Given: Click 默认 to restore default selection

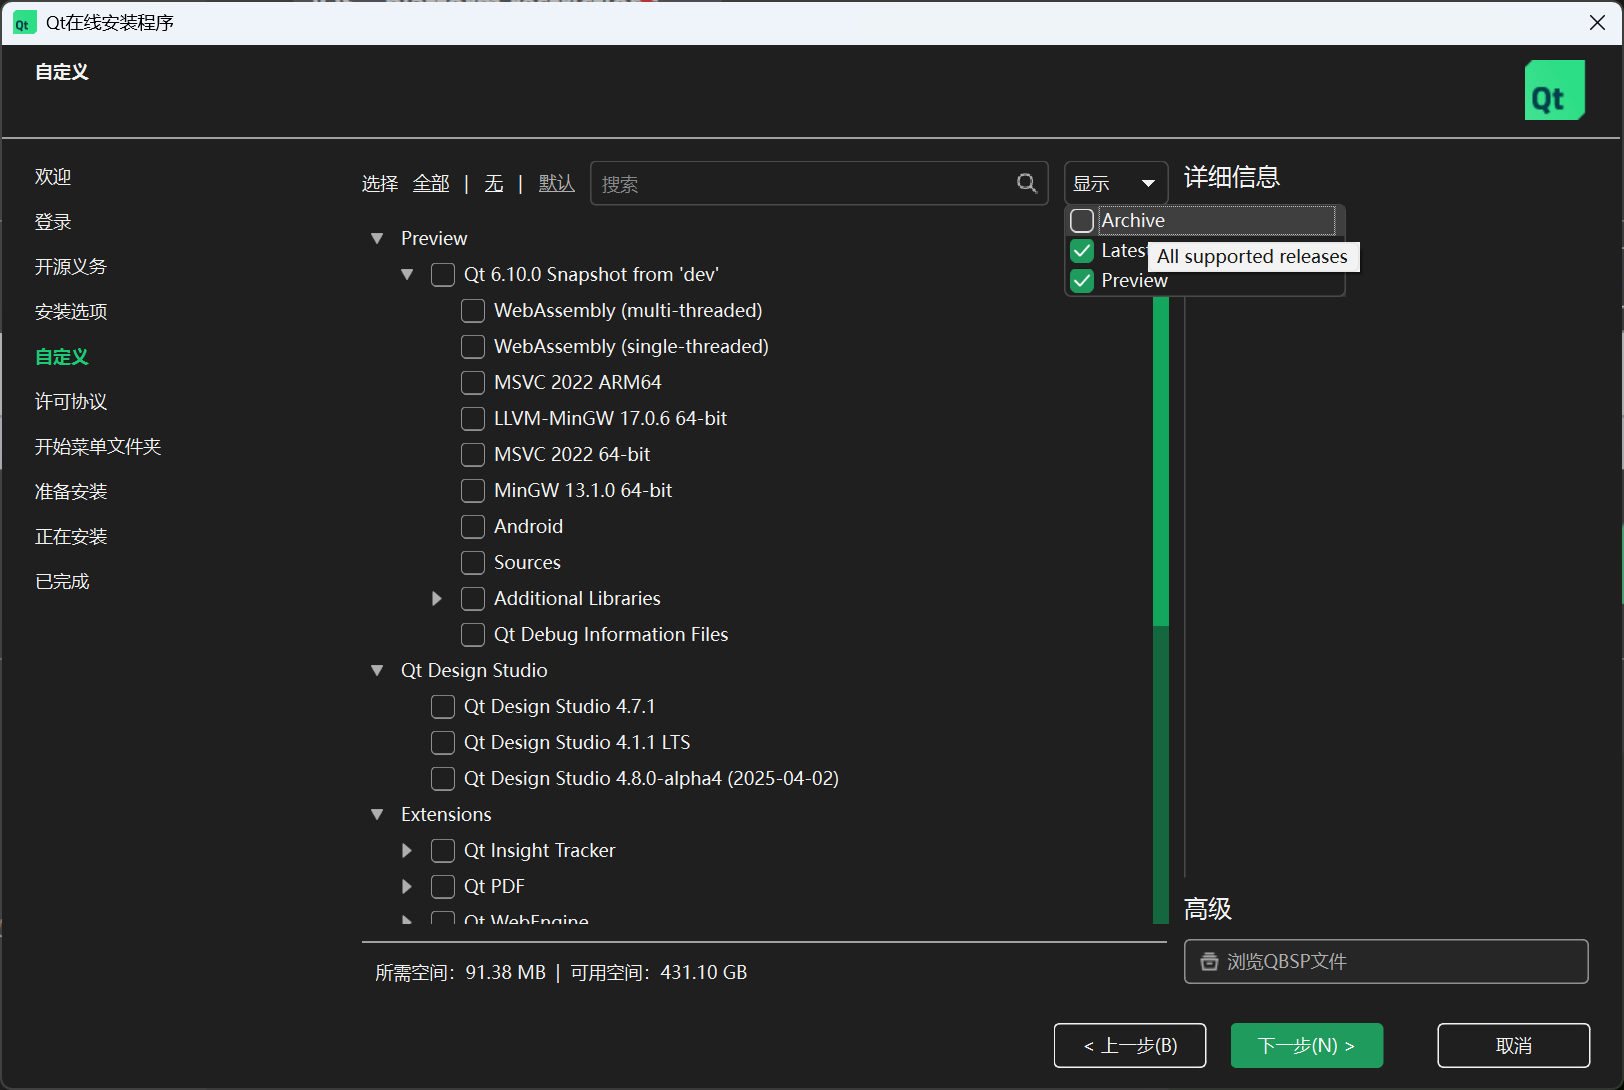Looking at the screenshot, I should pyautogui.click(x=557, y=183).
